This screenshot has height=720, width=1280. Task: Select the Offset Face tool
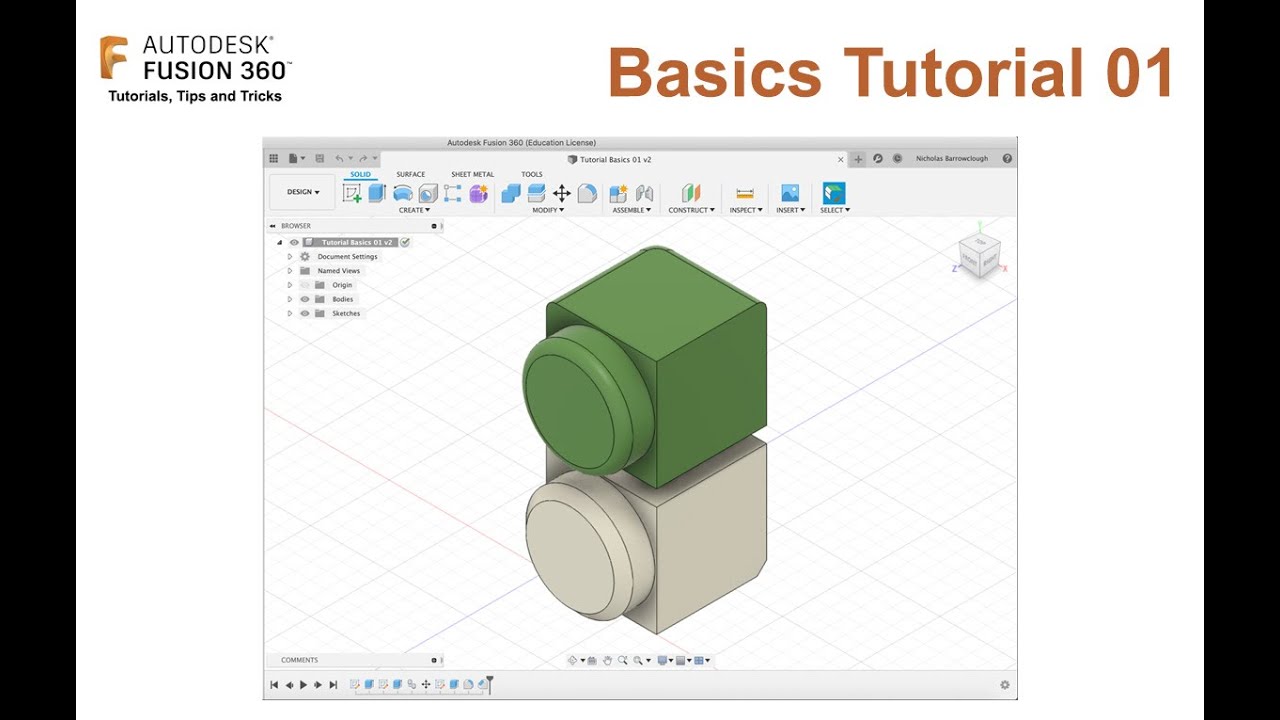click(x=536, y=193)
